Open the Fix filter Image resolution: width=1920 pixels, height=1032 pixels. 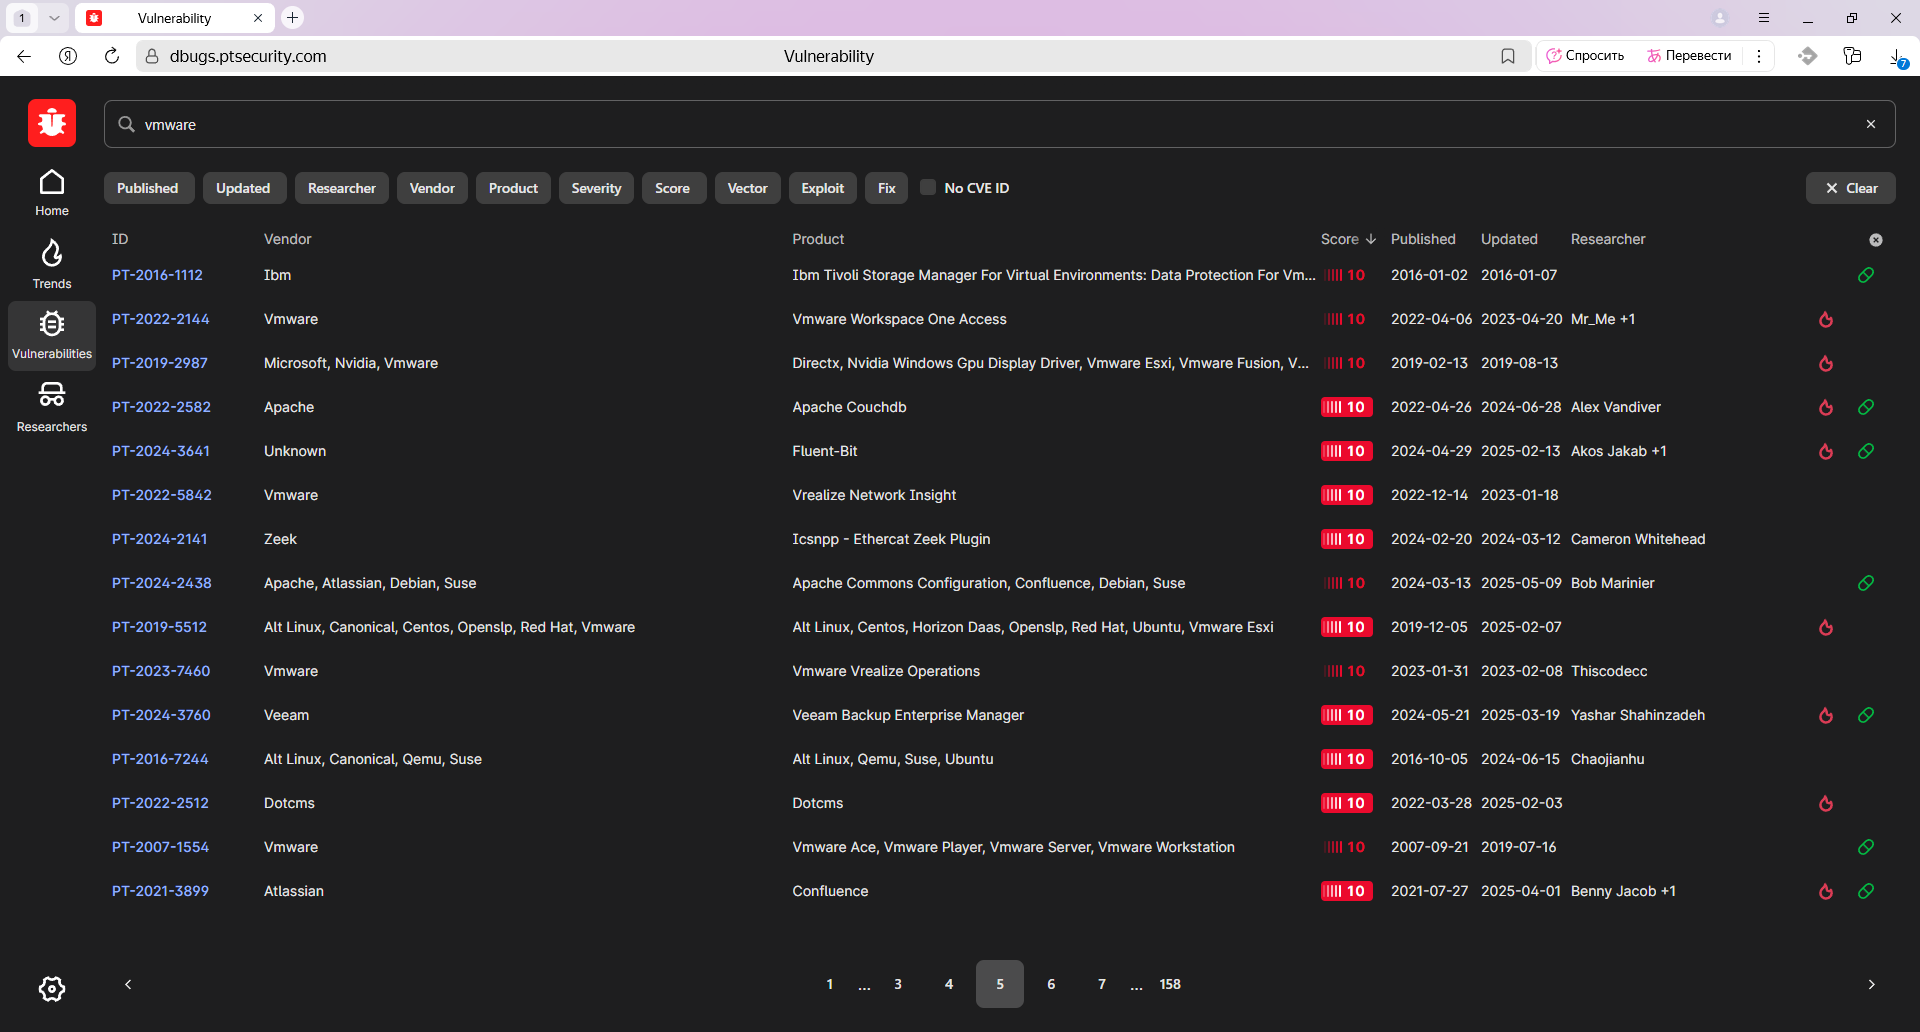886,188
